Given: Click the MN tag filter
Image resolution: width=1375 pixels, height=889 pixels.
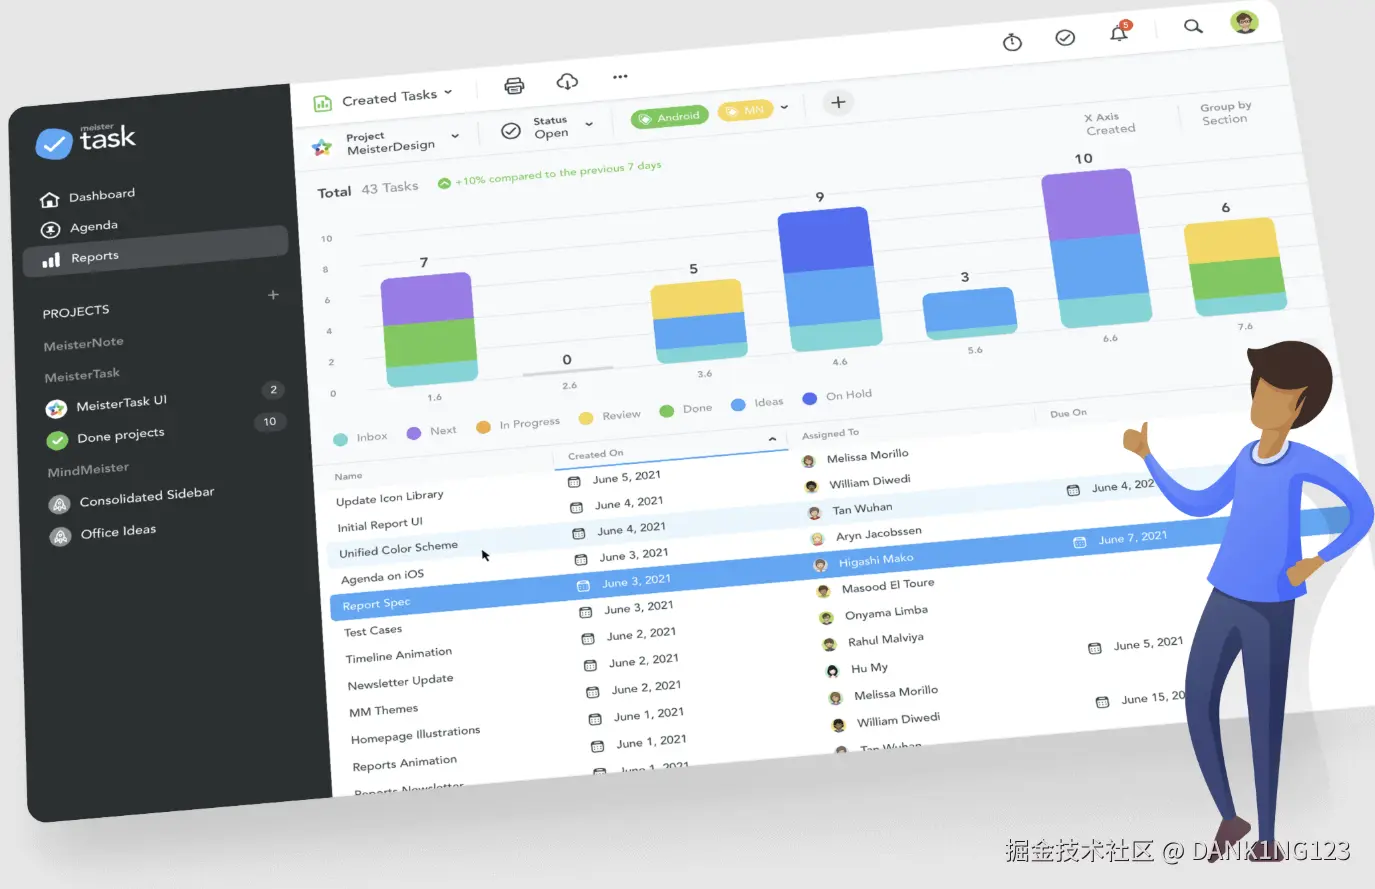Looking at the screenshot, I should click(x=745, y=110).
